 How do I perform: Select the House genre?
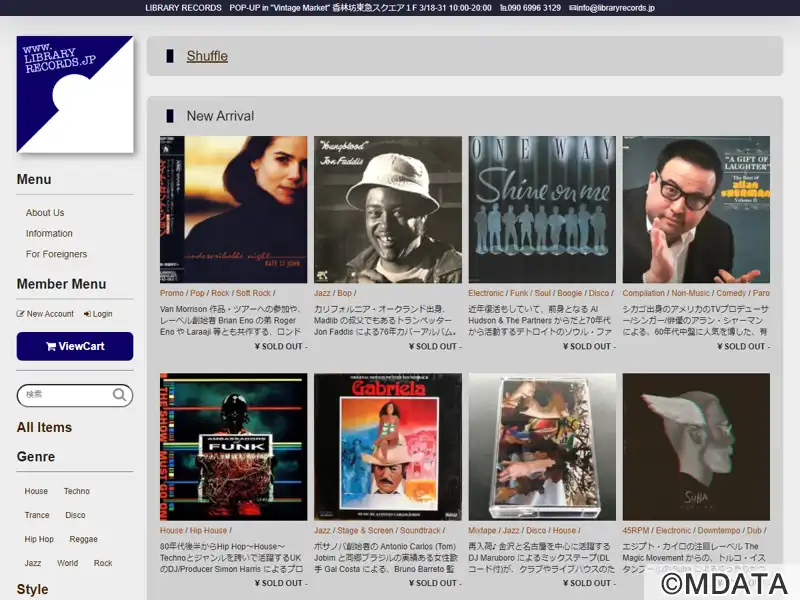click(36, 491)
